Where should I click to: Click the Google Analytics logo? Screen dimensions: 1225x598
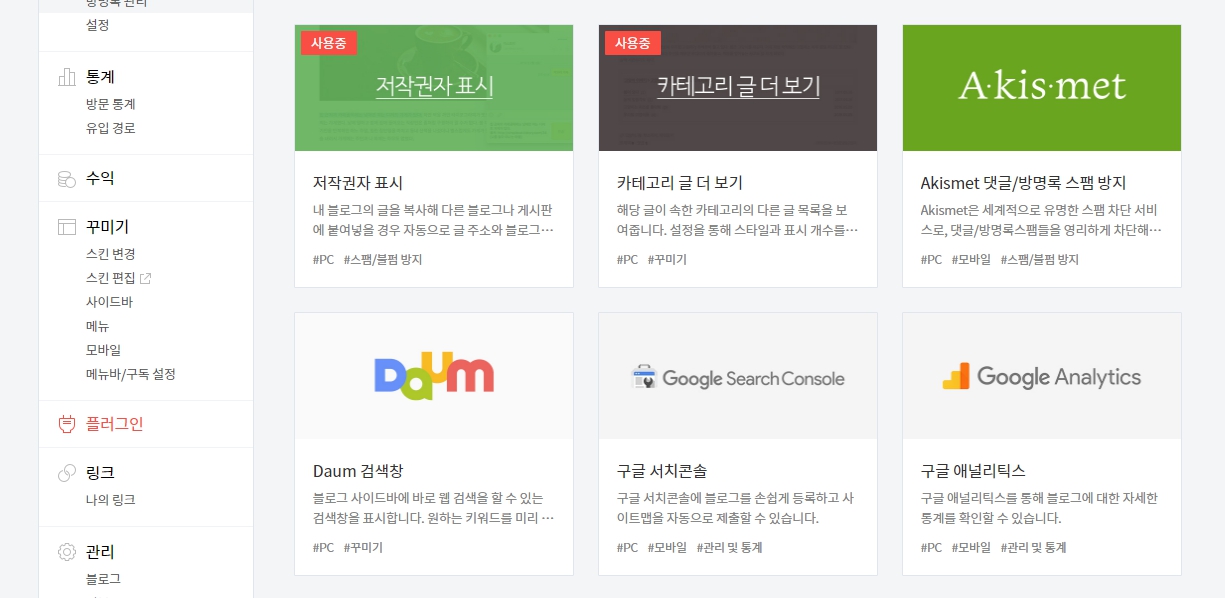click(x=1042, y=377)
